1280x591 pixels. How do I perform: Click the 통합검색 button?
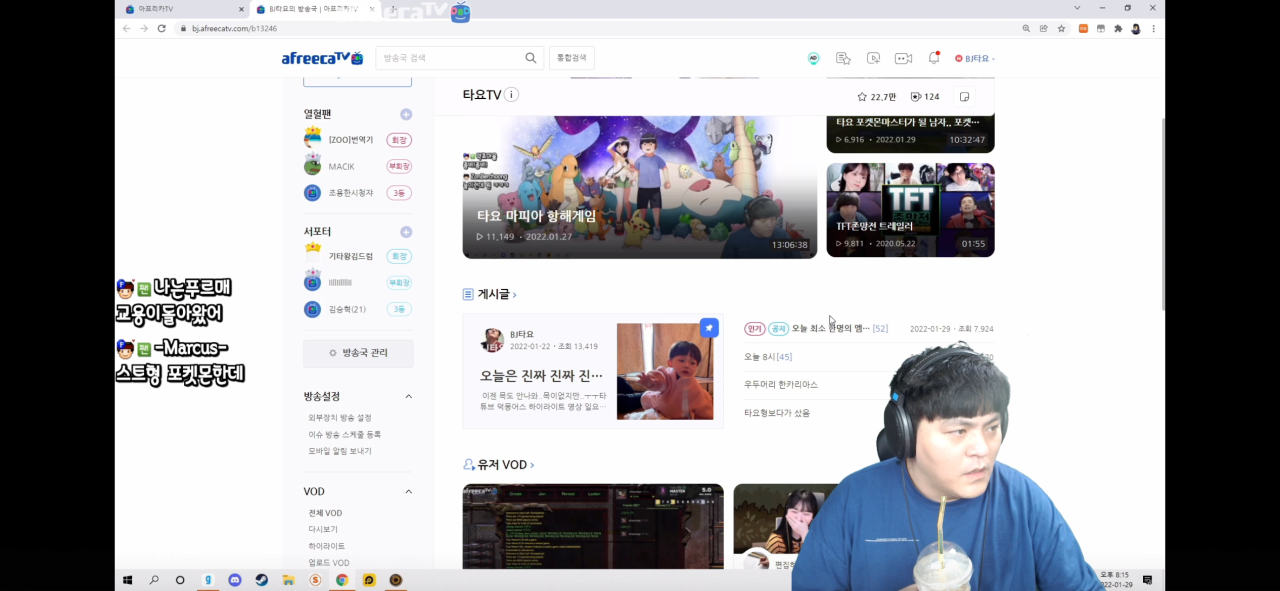coord(572,58)
